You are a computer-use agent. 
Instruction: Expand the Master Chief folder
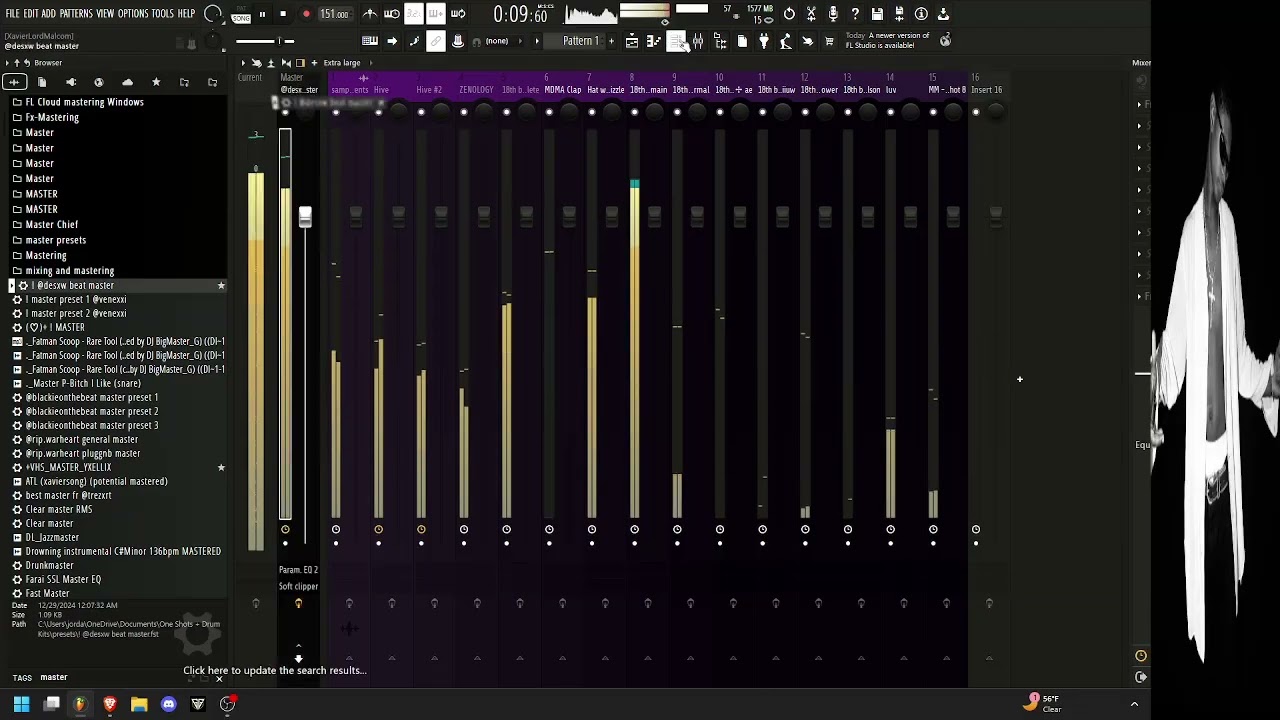(51, 225)
